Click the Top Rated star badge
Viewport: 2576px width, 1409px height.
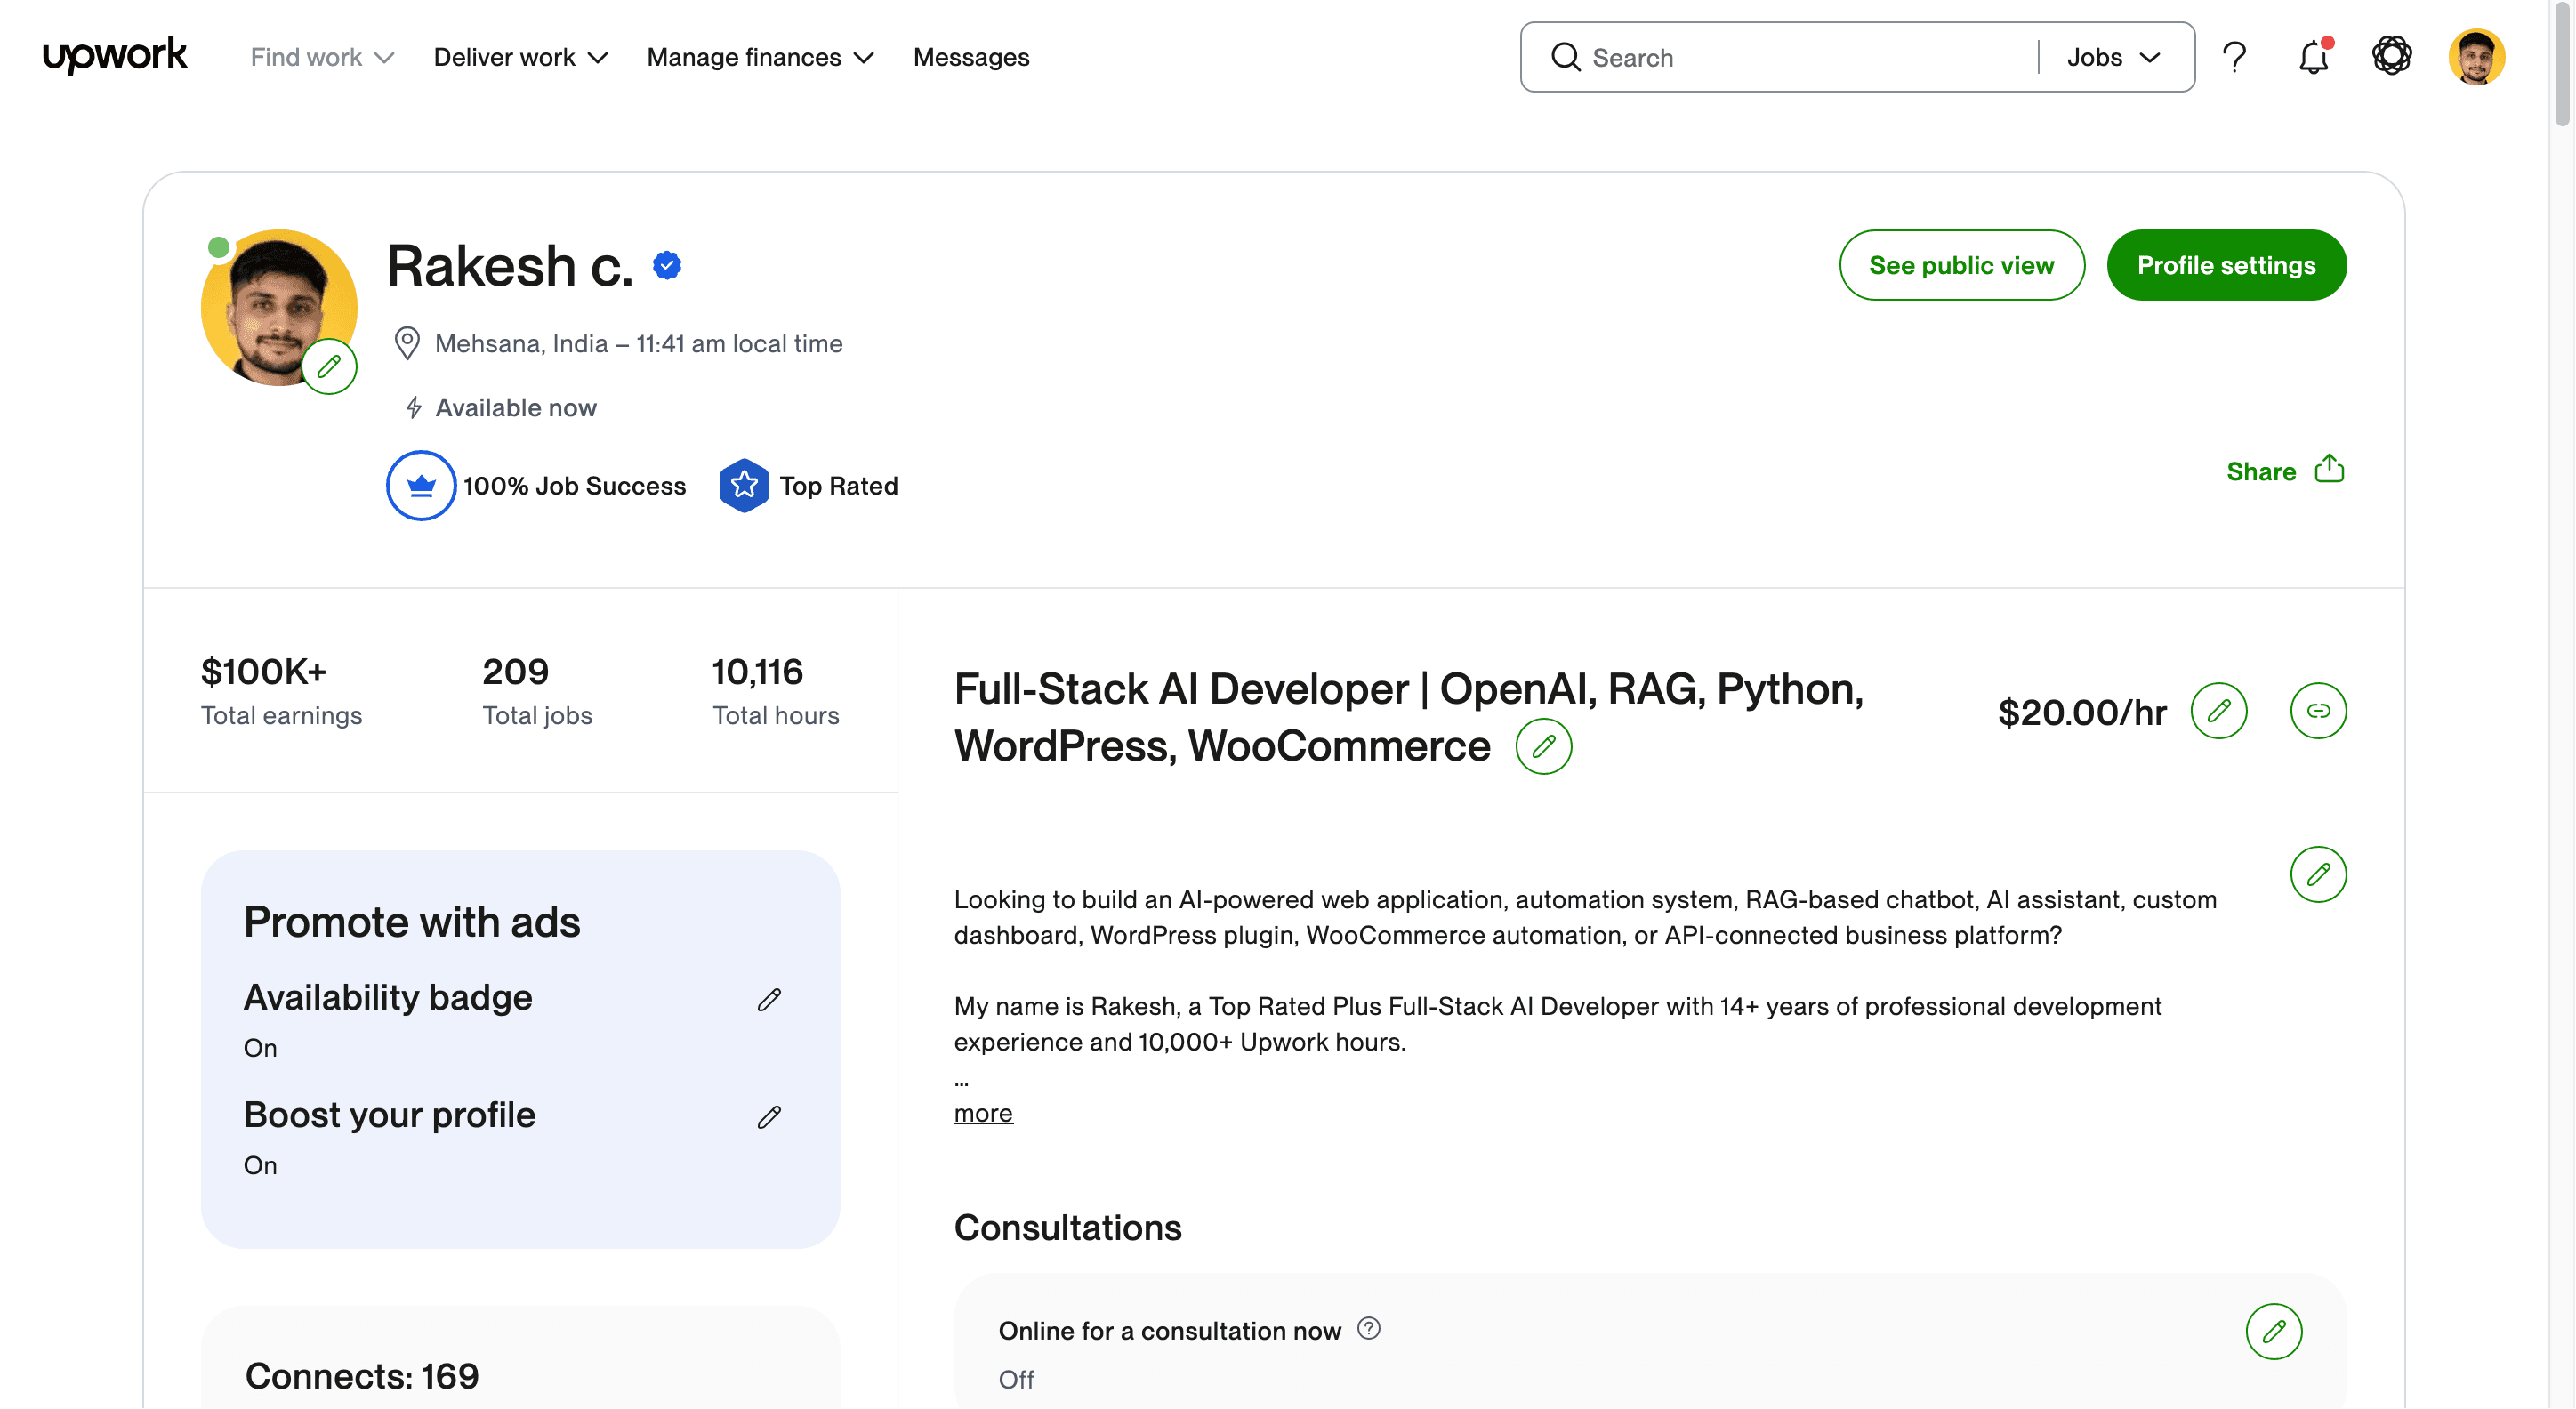tap(744, 486)
